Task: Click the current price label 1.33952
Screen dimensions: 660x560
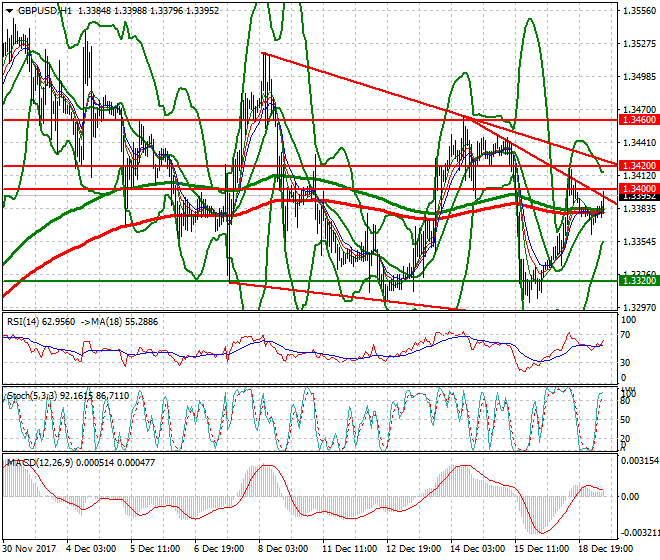Action: pyautogui.click(x=639, y=197)
